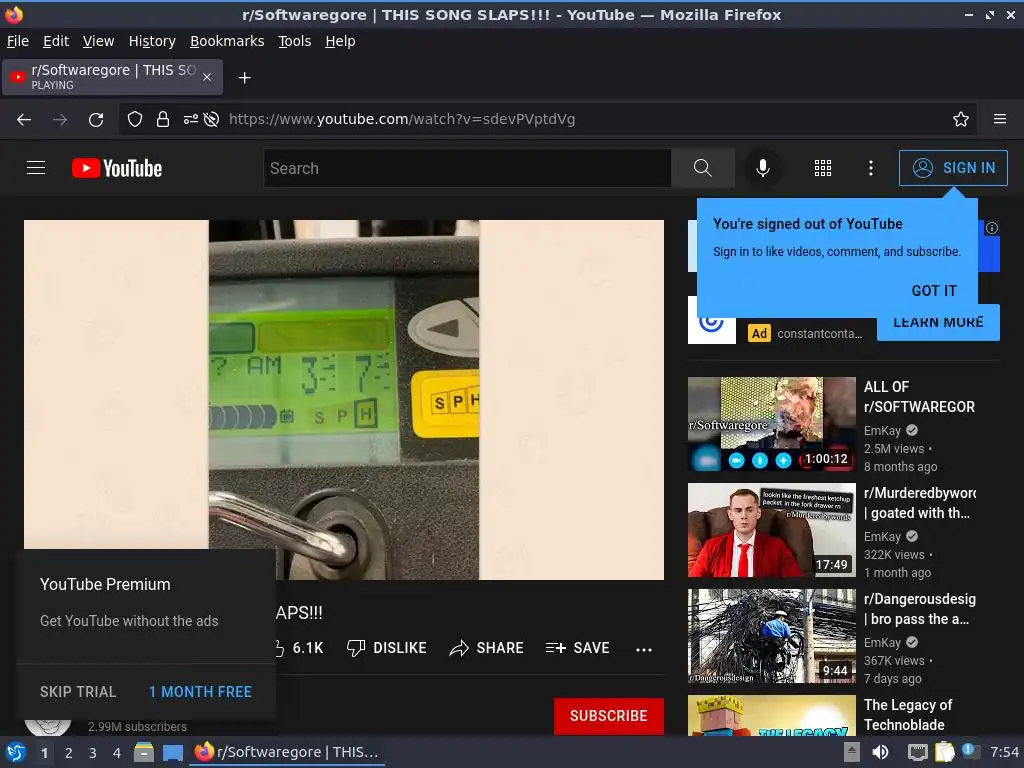Open ALL OF r/SOFTWAREGORE video thumbnail
Image resolution: width=1024 pixels, height=768 pixels.
click(771, 424)
